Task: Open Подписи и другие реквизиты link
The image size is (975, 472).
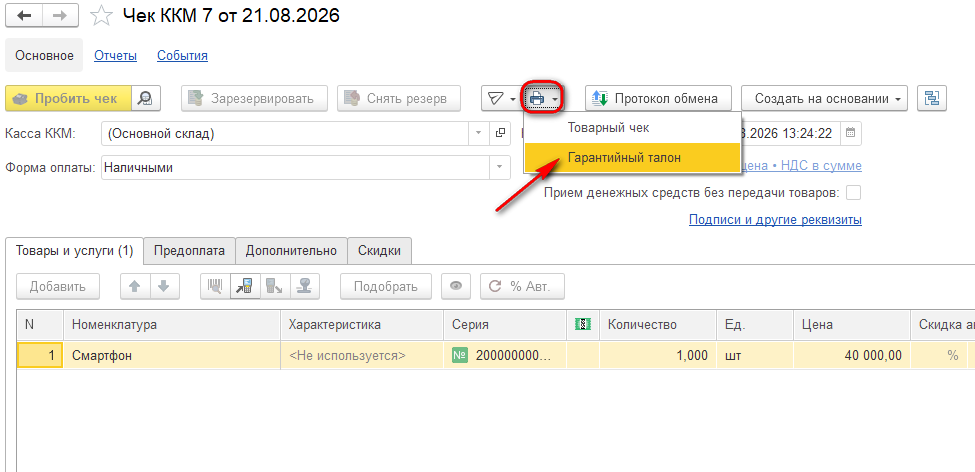Action: pyautogui.click(x=775, y=220)
